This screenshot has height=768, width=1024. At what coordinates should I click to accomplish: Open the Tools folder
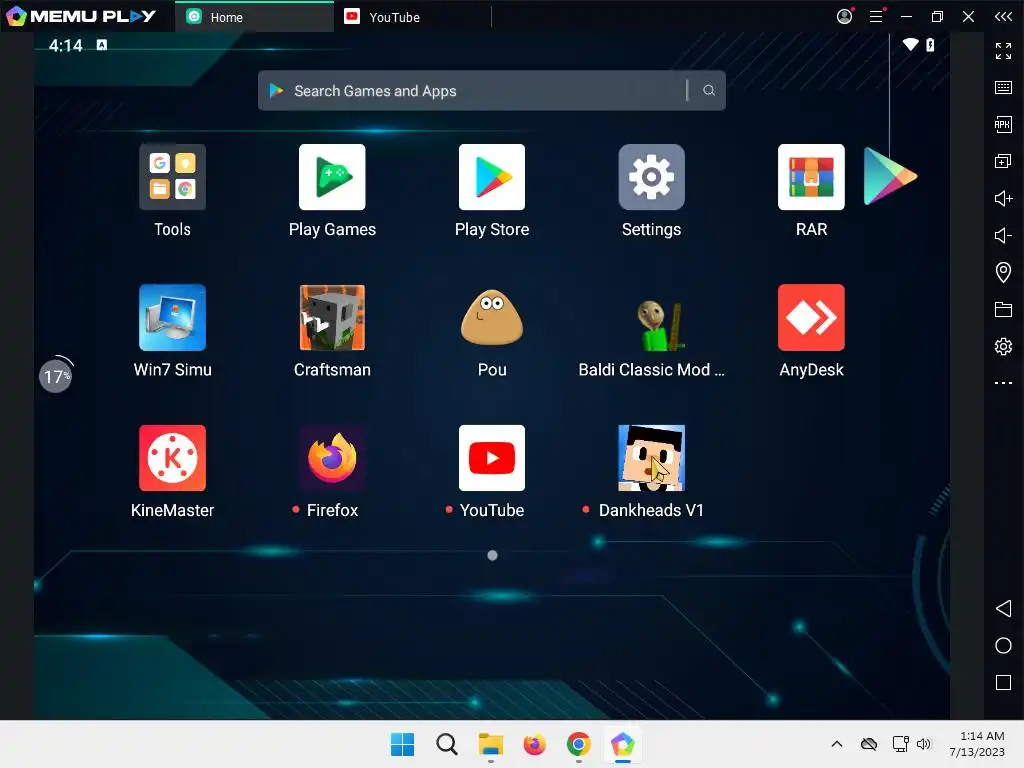point(172,177)
